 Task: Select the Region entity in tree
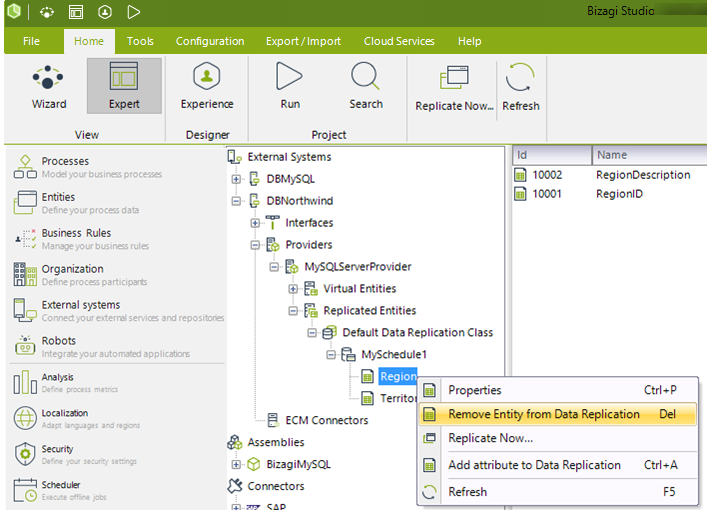(398, 377)
